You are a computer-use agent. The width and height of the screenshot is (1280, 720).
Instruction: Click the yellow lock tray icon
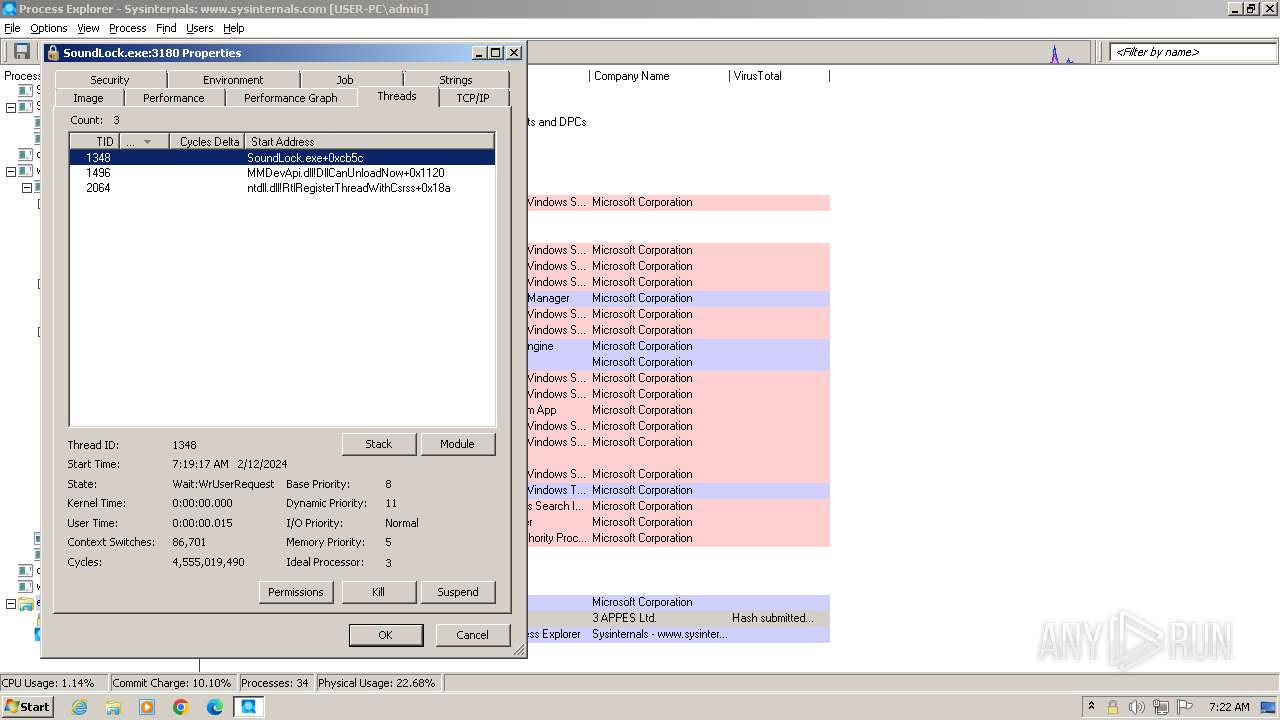click(x=1112, y=707)
